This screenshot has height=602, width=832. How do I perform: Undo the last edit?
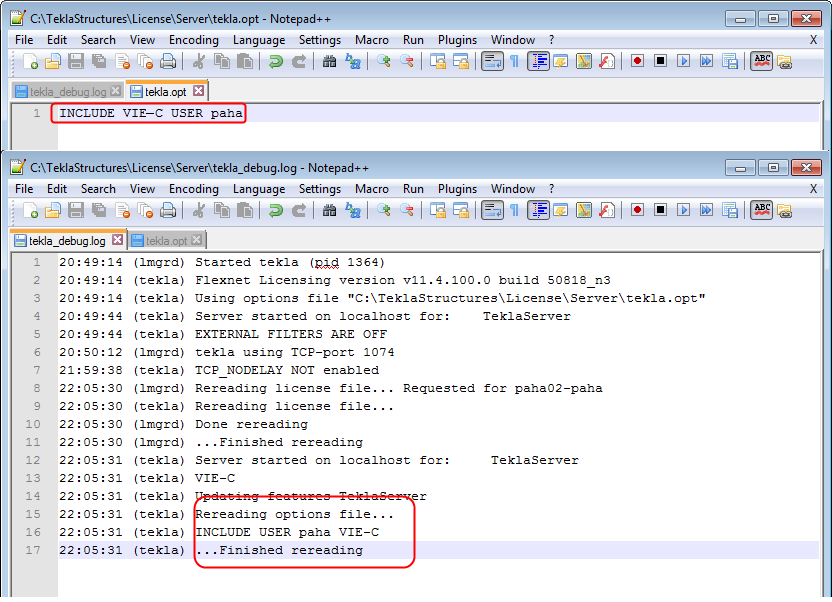tap(277, 61)
